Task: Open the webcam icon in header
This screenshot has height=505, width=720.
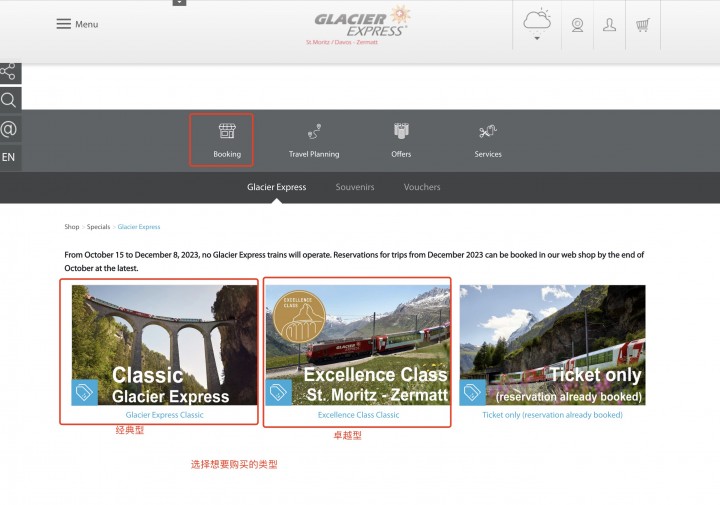Action: point(577,25)
